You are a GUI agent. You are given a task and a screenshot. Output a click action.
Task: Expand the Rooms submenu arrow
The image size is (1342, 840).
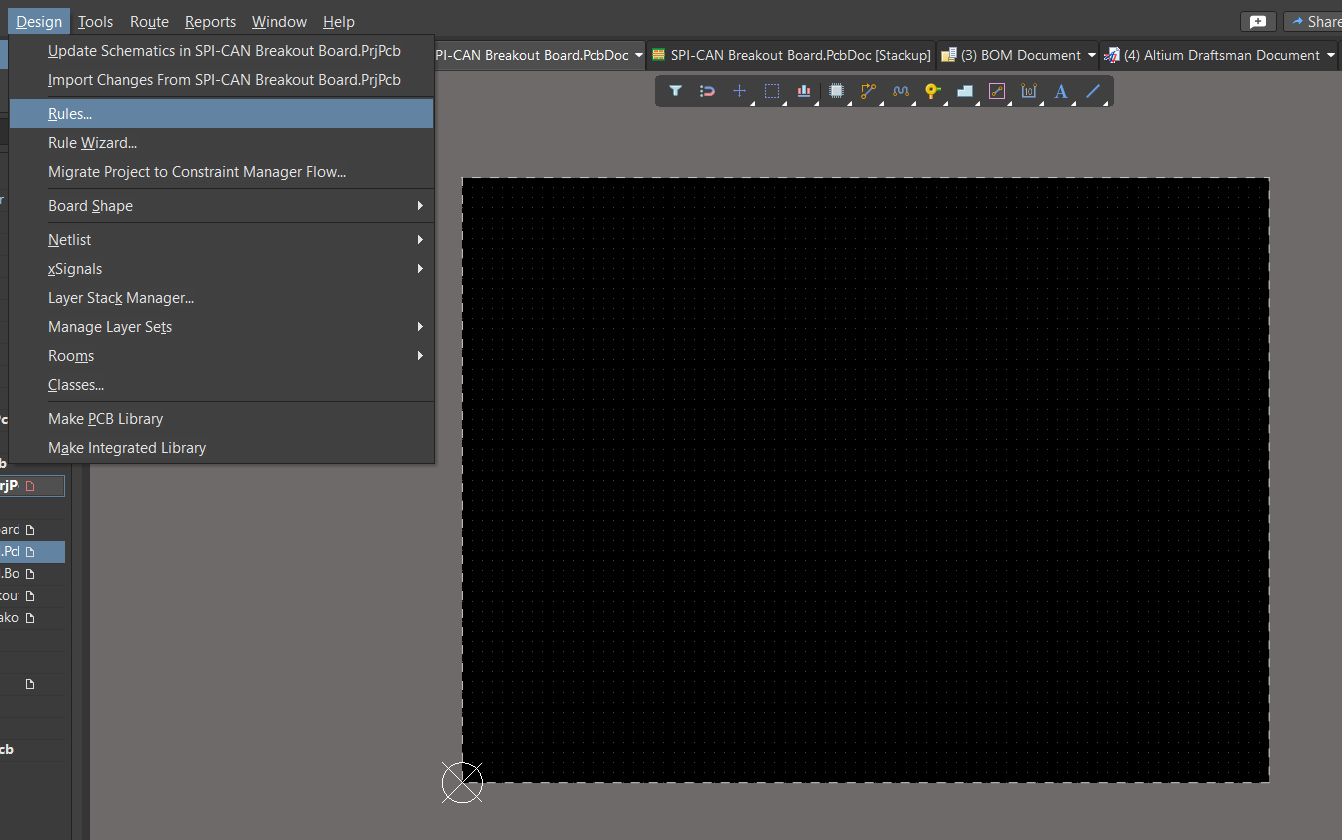click(x=420, y=356)
